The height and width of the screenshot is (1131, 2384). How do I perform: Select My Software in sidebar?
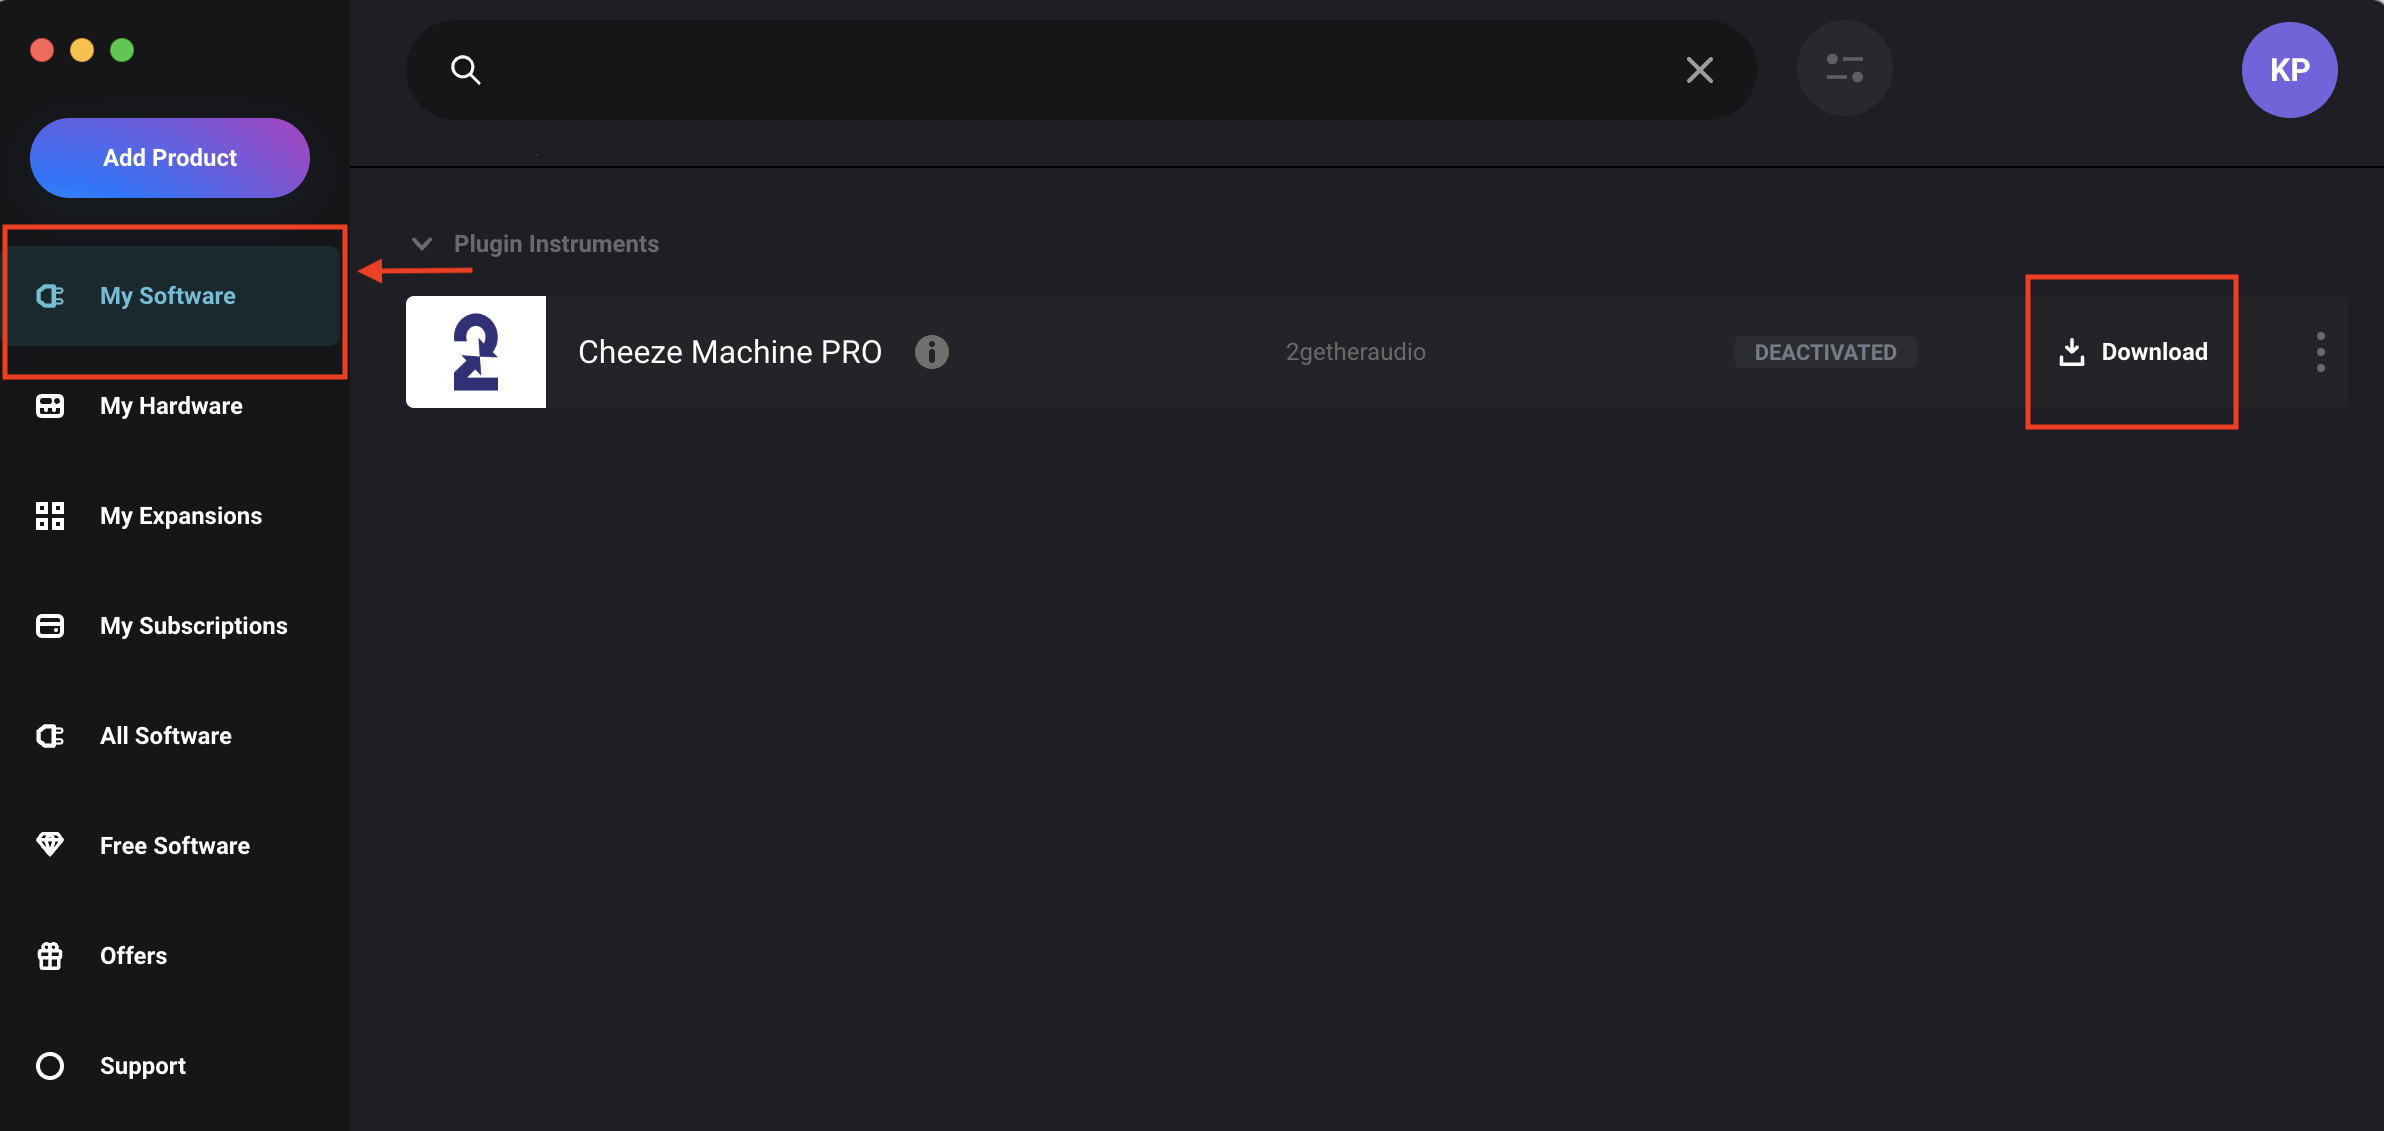pos(168,296)
